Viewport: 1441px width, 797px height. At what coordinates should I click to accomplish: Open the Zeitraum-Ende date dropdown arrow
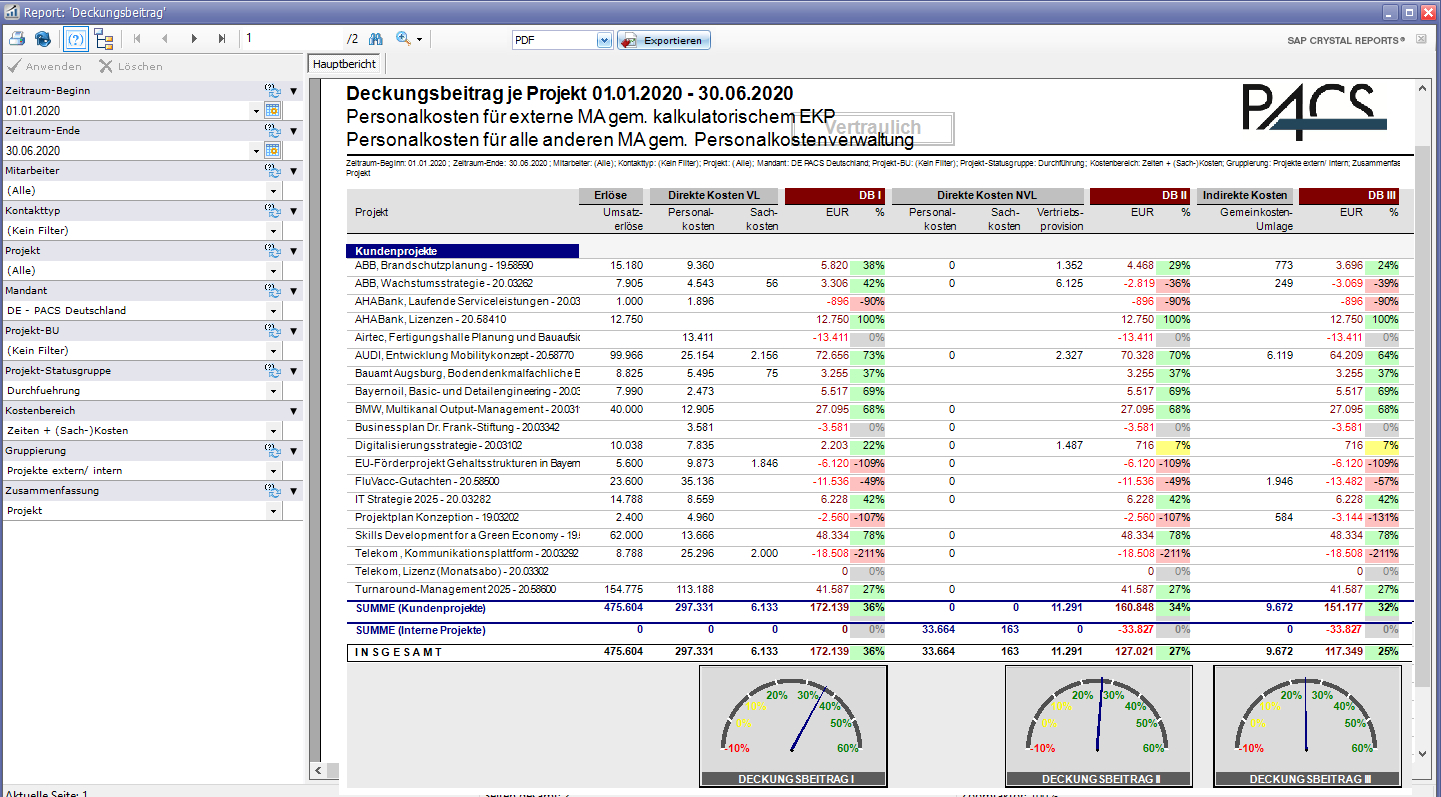coord(256,151)
